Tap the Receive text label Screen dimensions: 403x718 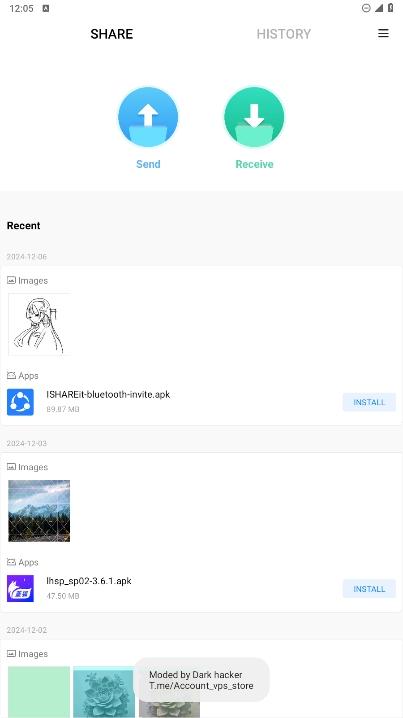tap(254, 164)
